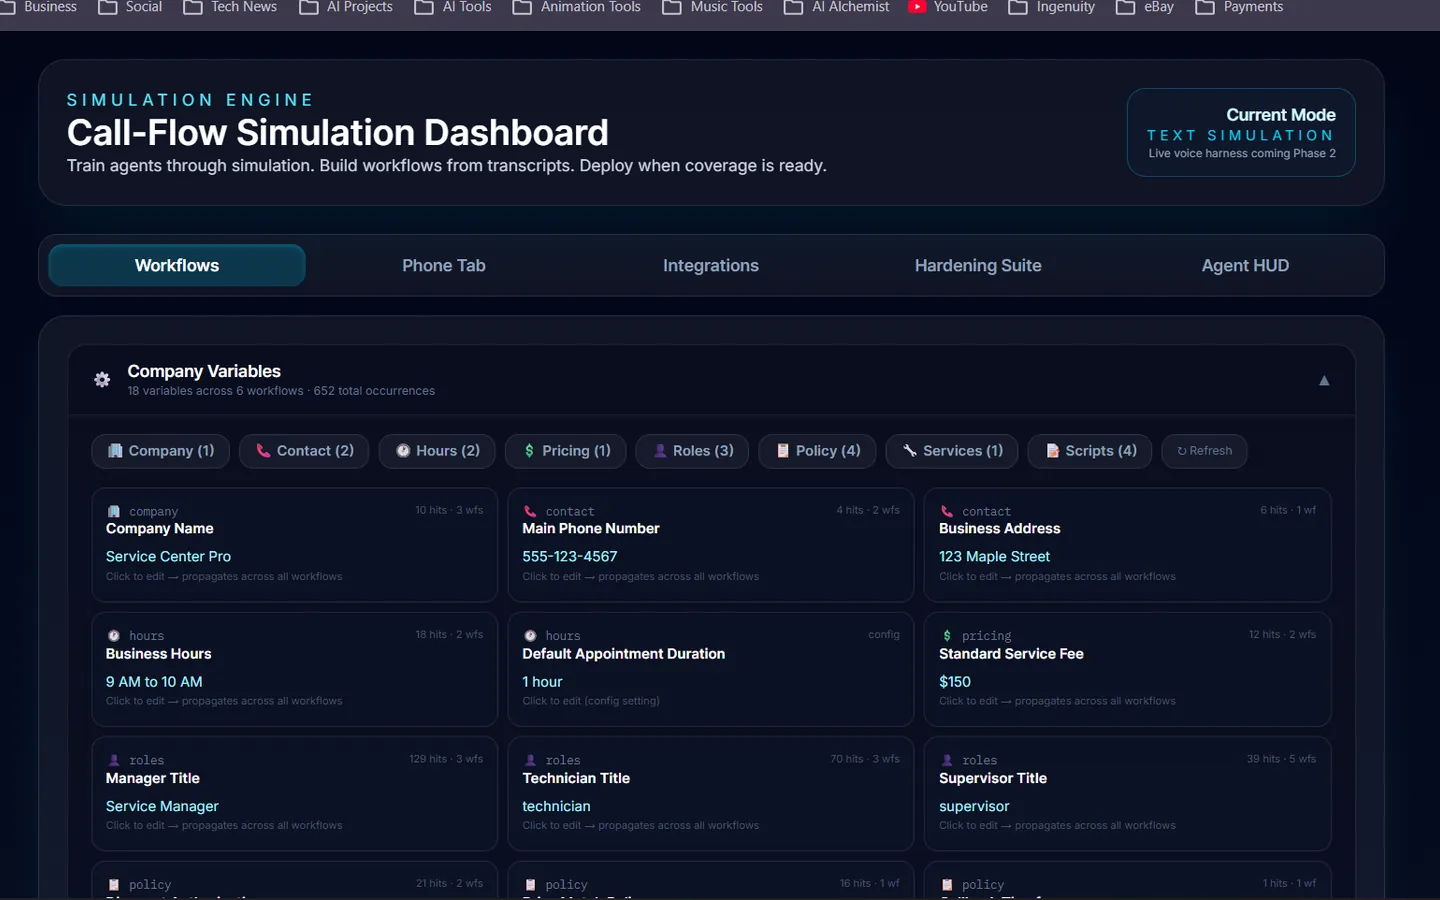This screenshot has height=900, width=1440.
Task: Filter variables by Pricing (1)
Action: [565, 451]
